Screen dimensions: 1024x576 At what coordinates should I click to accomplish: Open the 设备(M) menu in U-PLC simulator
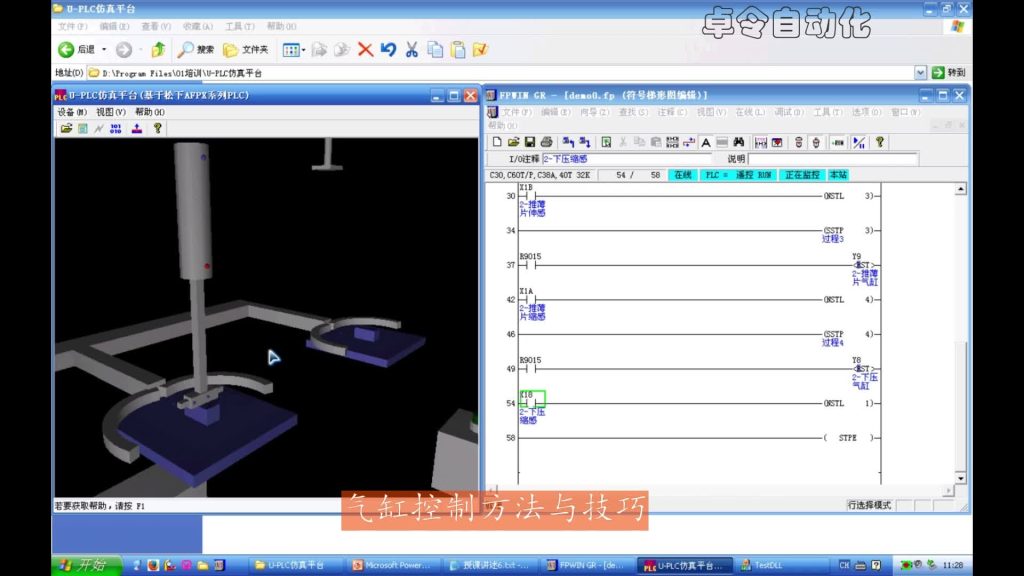tap(72, 112)
